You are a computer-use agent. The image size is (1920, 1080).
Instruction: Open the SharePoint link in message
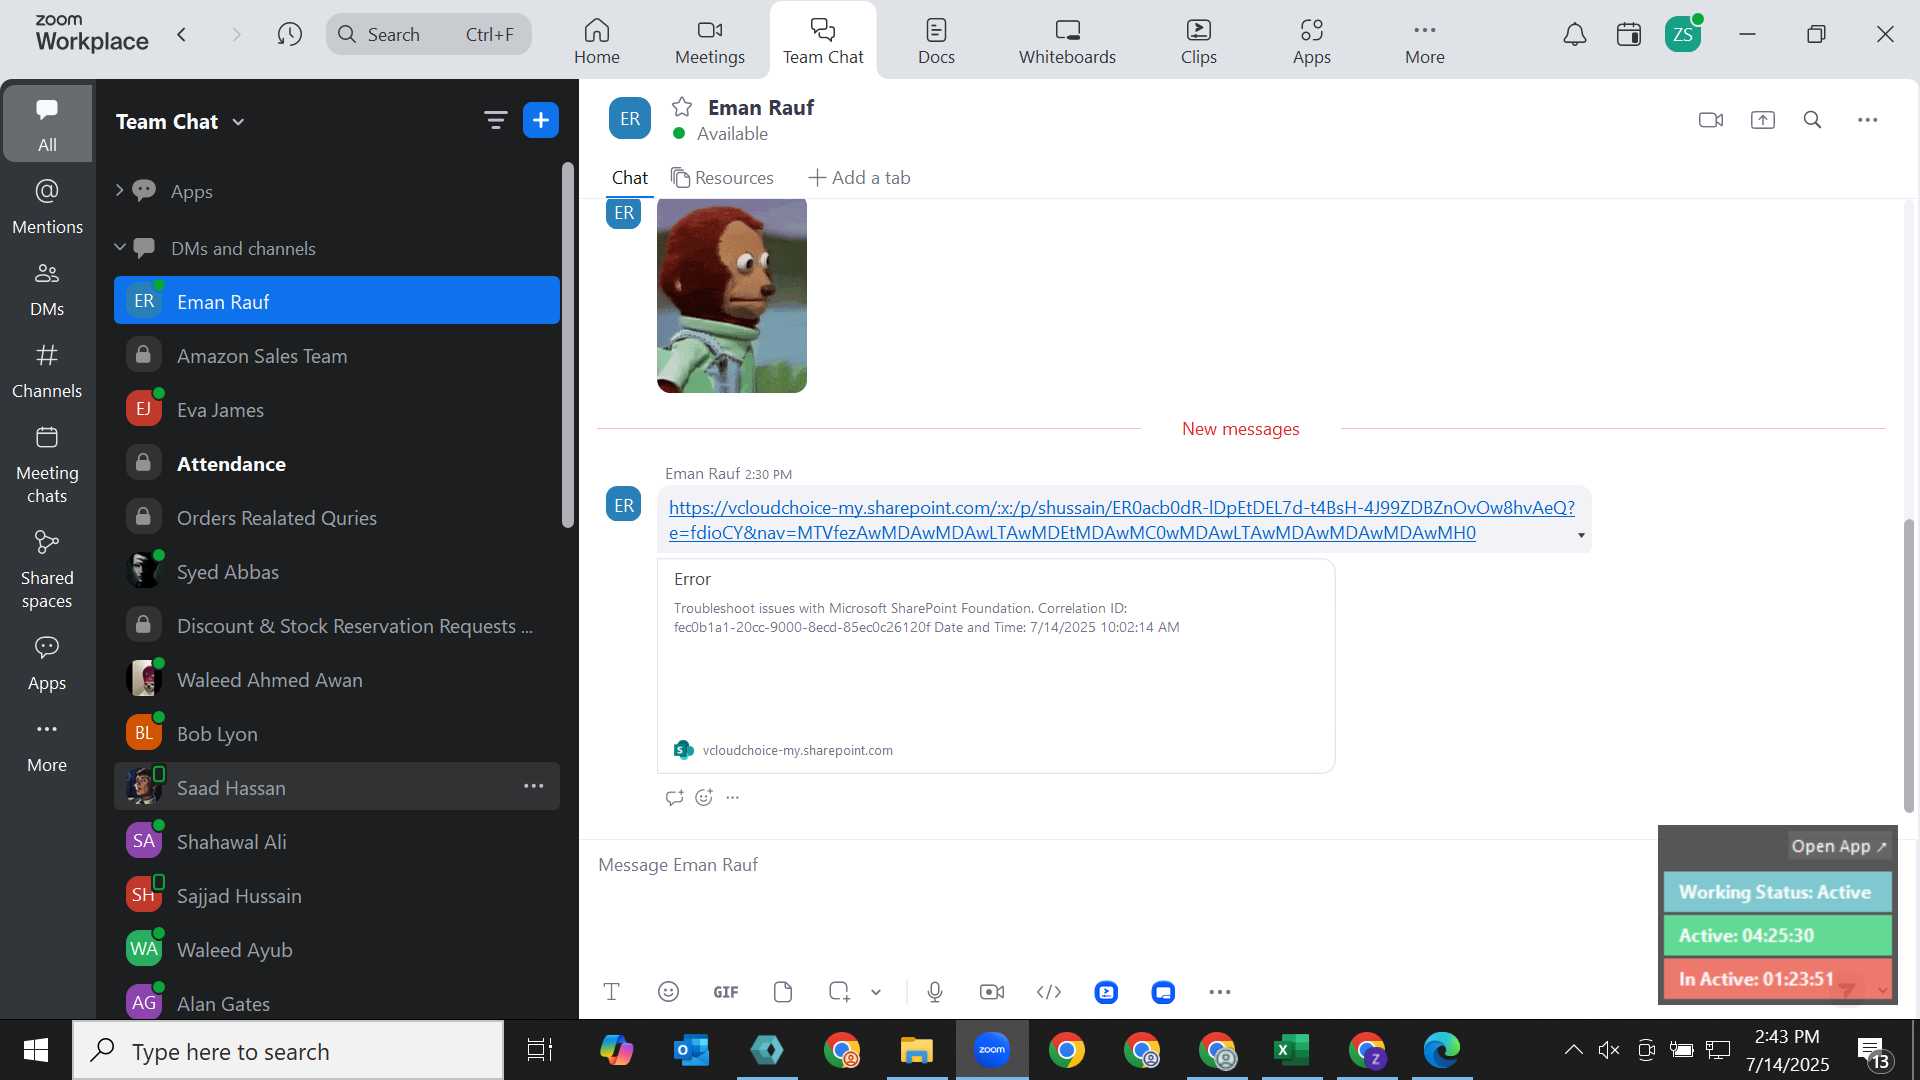tap(1121, 520)
